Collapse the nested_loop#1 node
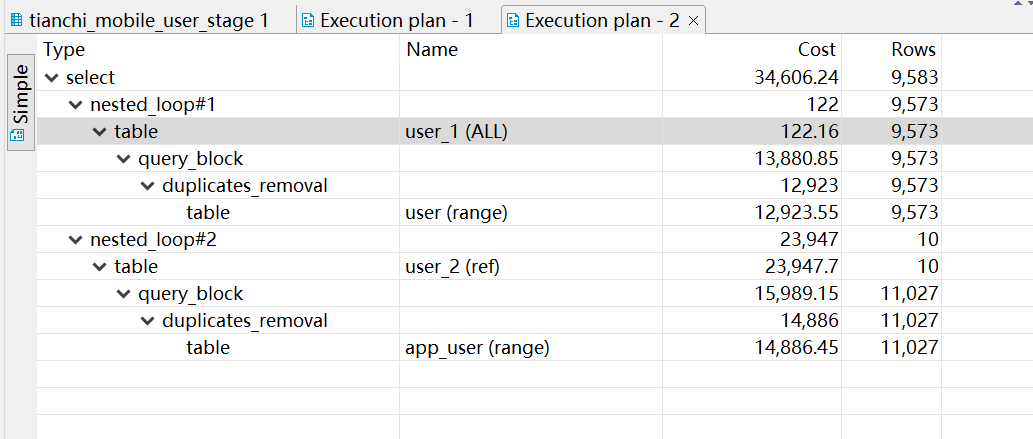Image resolution: width=1033 pixels, height=439 pixels. click(x=76, y=105)
